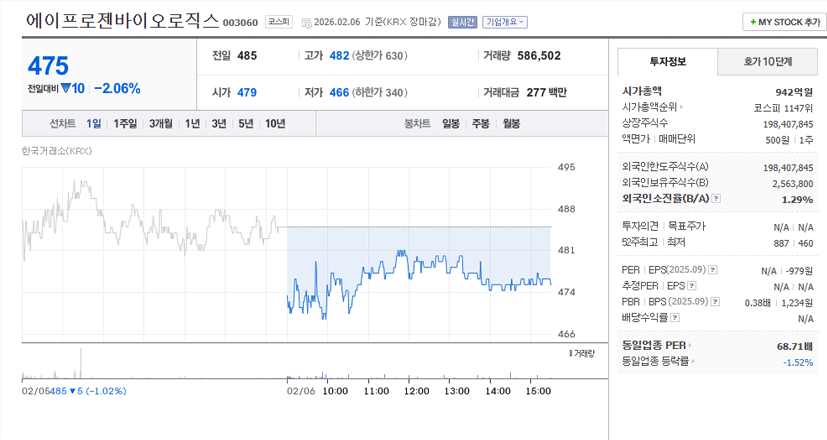Show the 월봉 candle chart
Screen dimensions: 827x440
(511, 123)
